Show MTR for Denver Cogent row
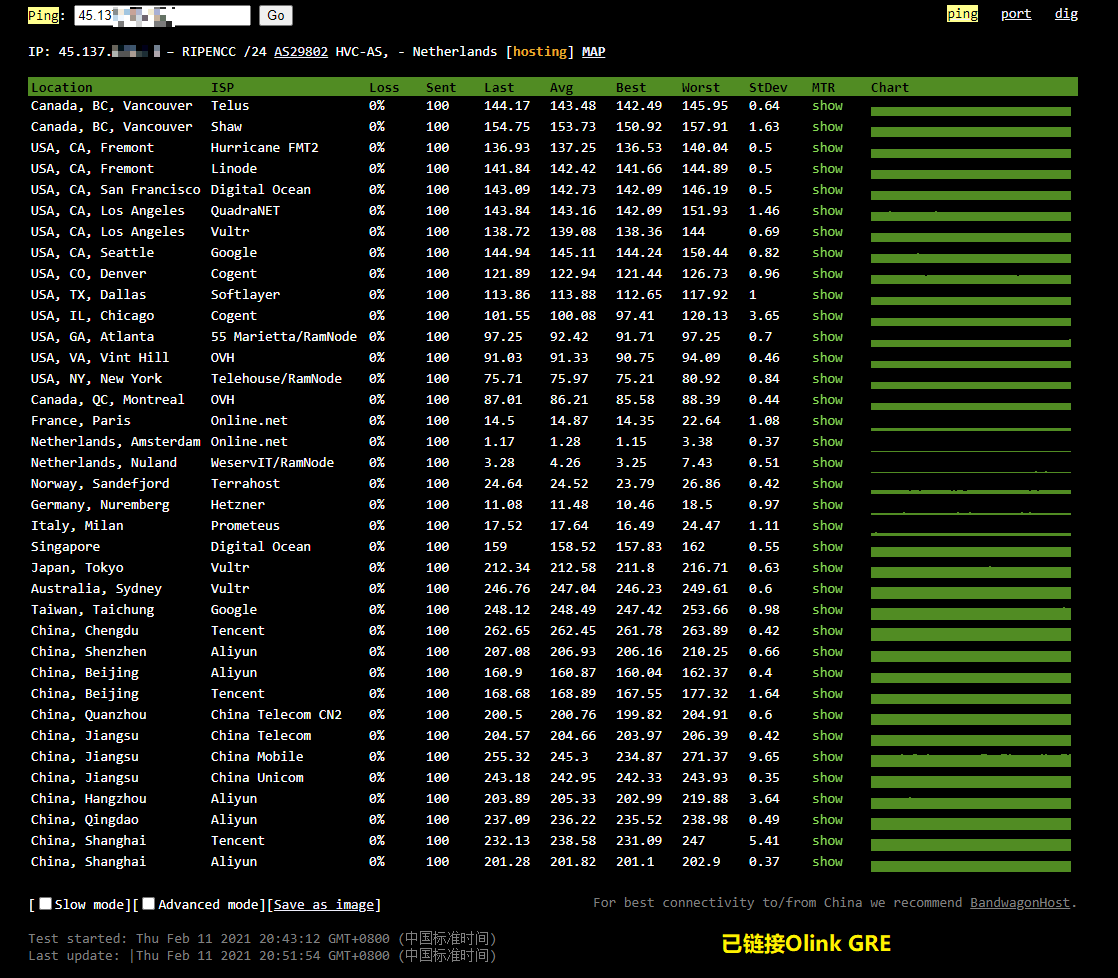 (x=827, y=274)
